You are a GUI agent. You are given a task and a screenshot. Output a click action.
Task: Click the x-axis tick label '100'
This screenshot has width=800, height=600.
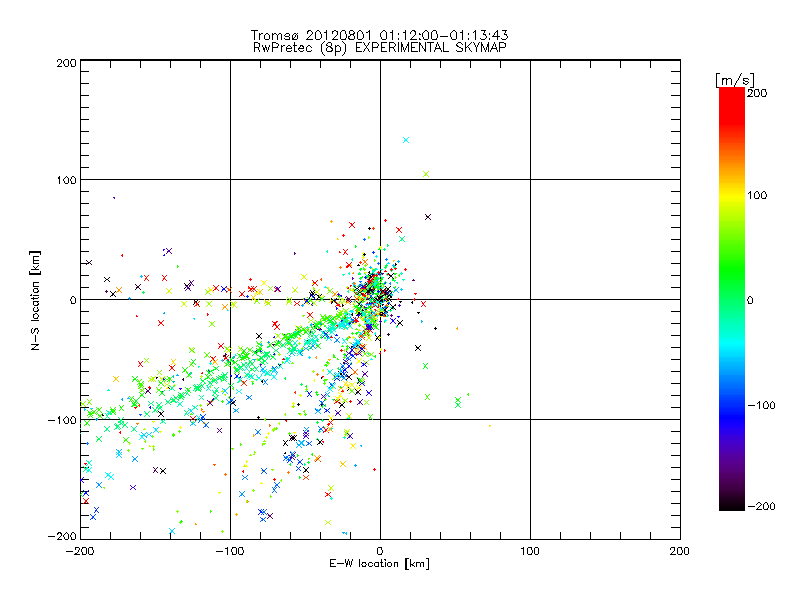530,551
